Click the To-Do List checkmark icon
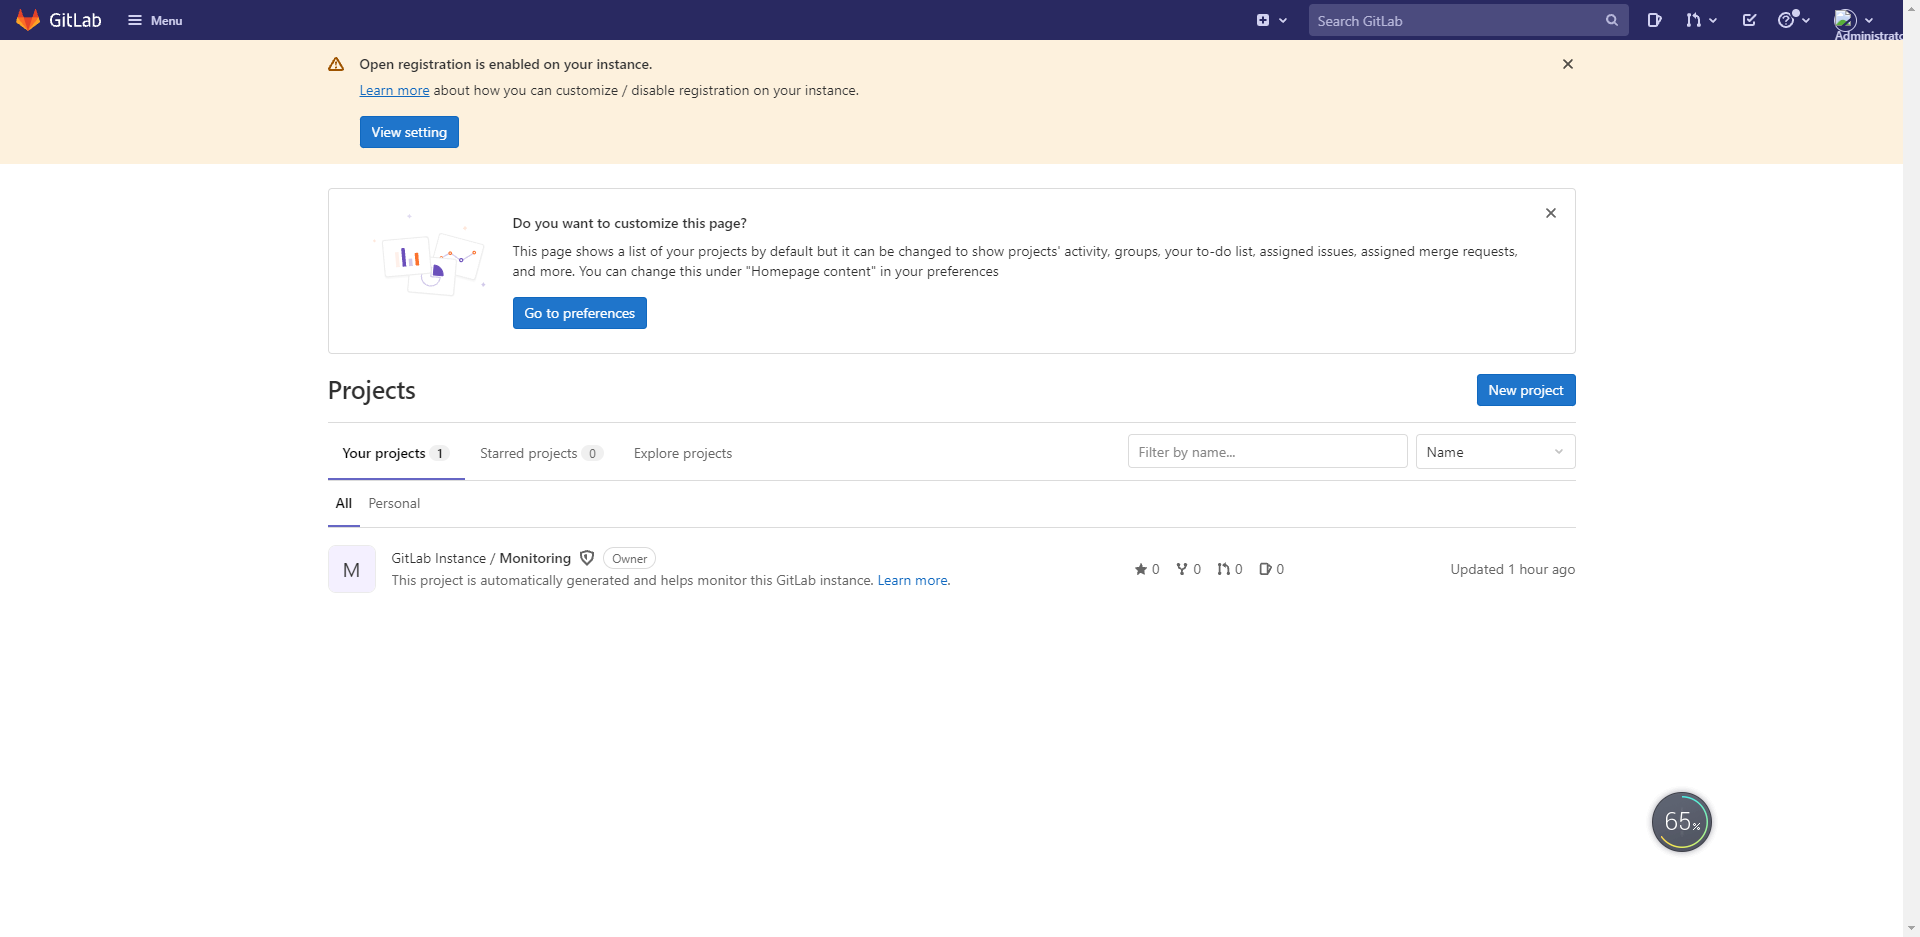Screen dimensions: 1920x937 pyautogui.click(x=1749, y=20)
